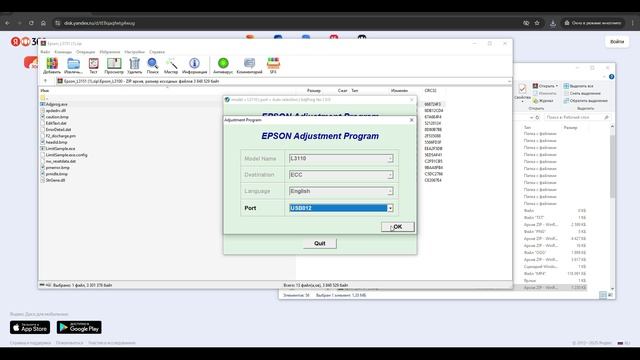Close the Adjustment Program dialog
This screenshot has height=360, width=640.
point(411,120)
